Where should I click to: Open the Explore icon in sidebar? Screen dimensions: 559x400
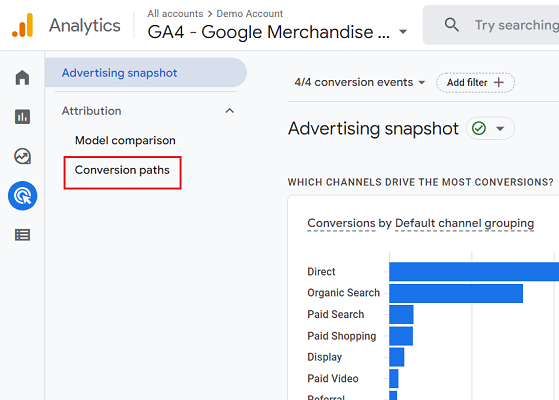tap(22, 156)
